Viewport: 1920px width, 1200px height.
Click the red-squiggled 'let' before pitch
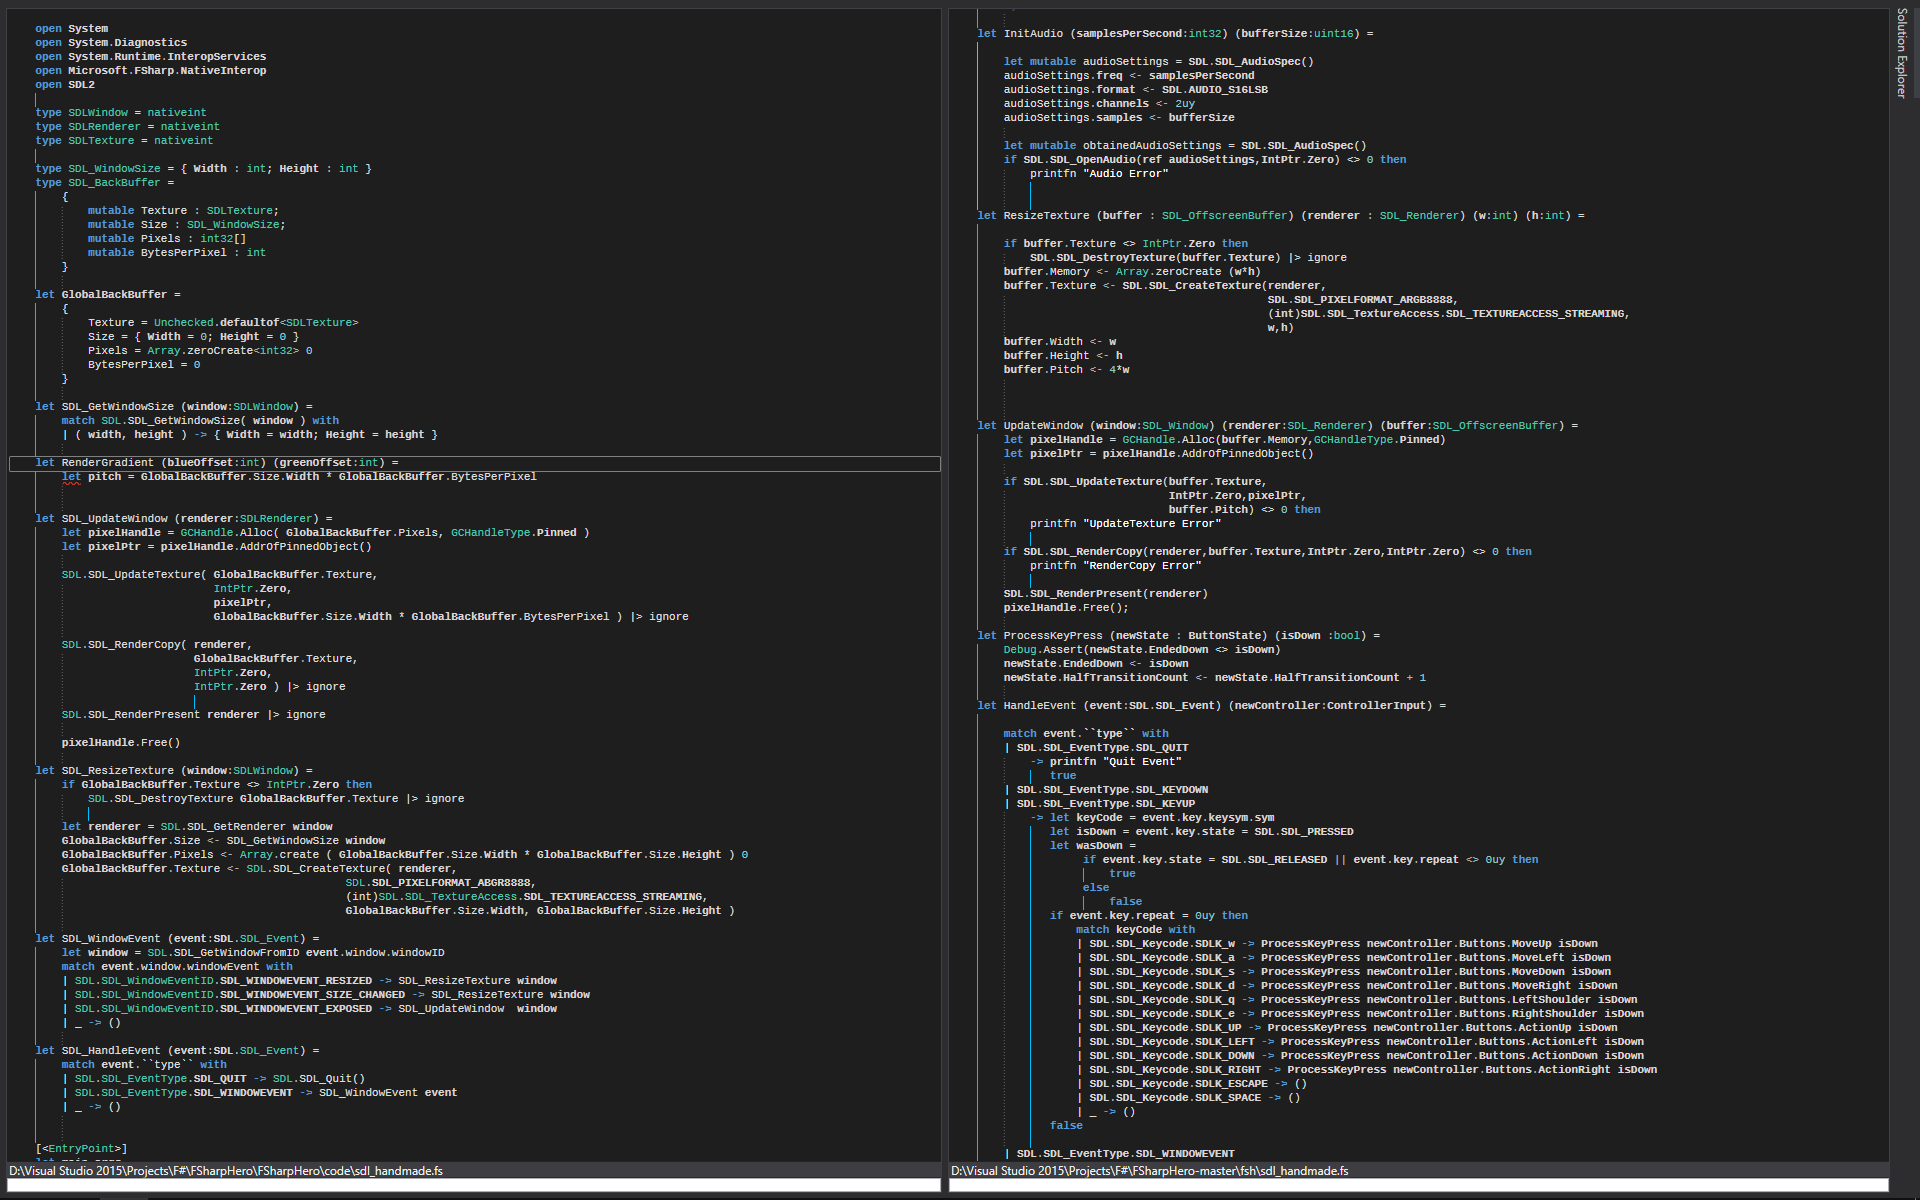pyautogui.click(x=71, y=477)
